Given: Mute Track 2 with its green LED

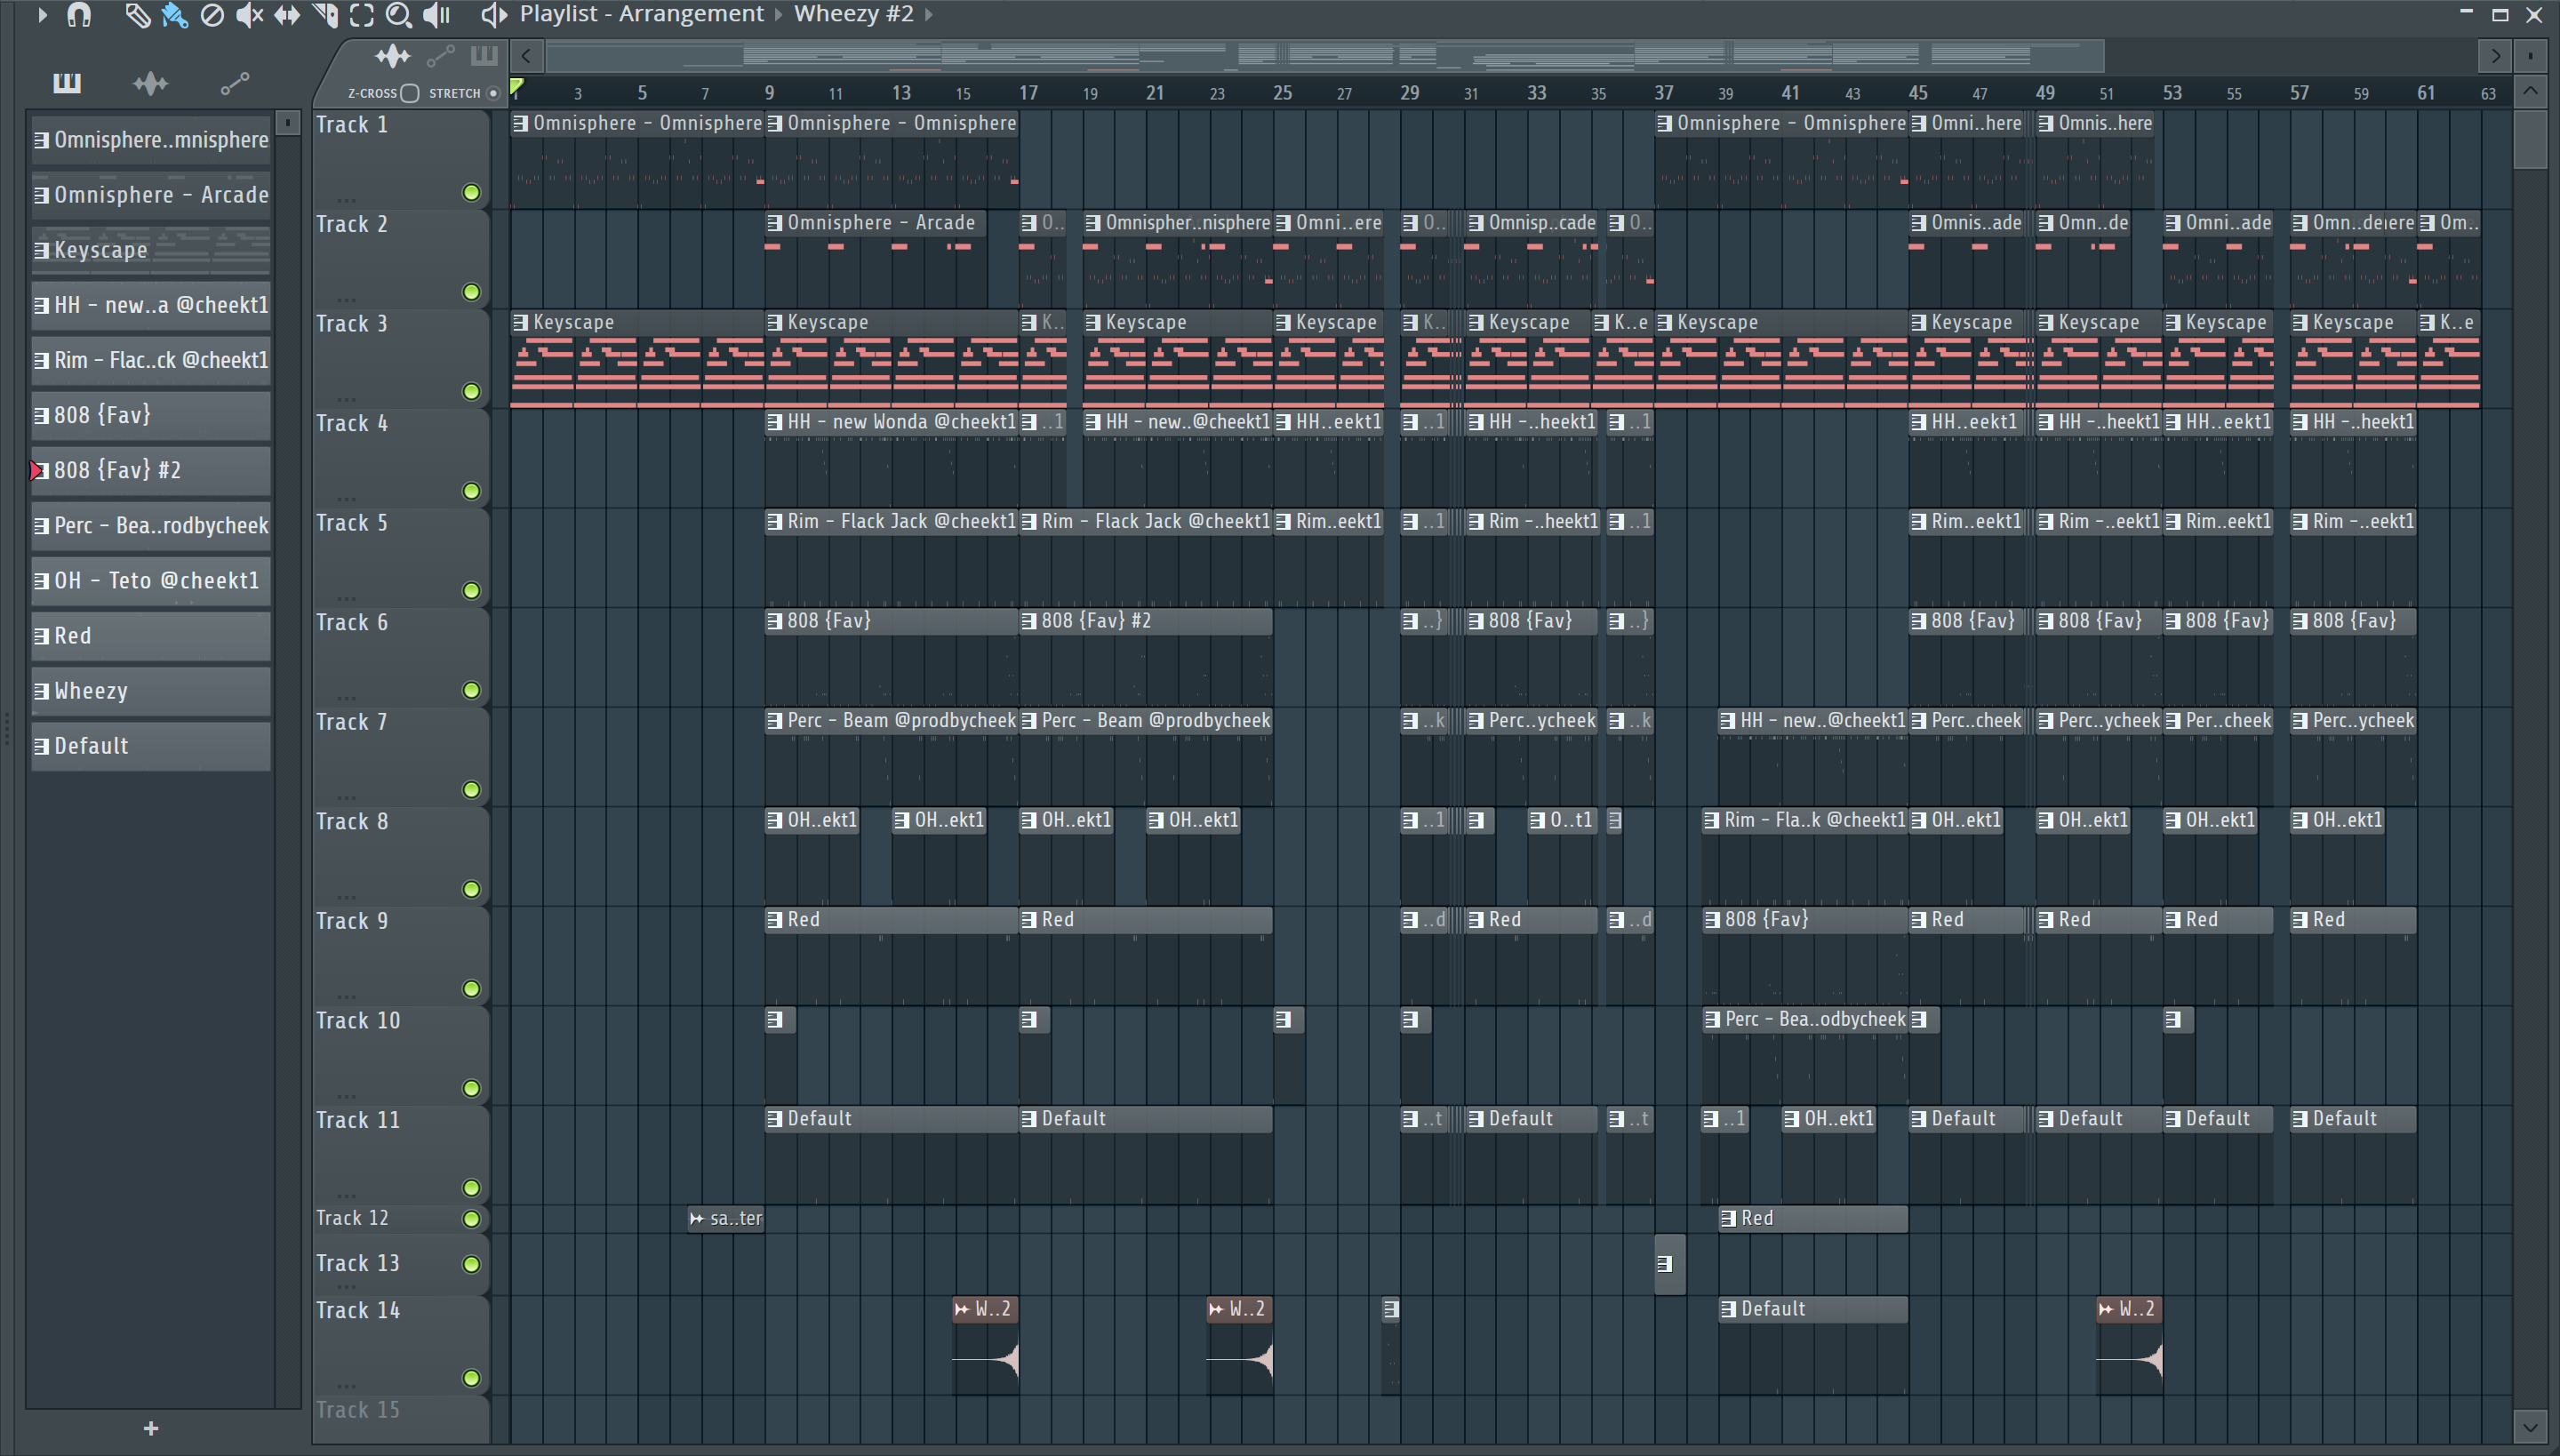Looking at the screenshot, I should coord(471,292).
